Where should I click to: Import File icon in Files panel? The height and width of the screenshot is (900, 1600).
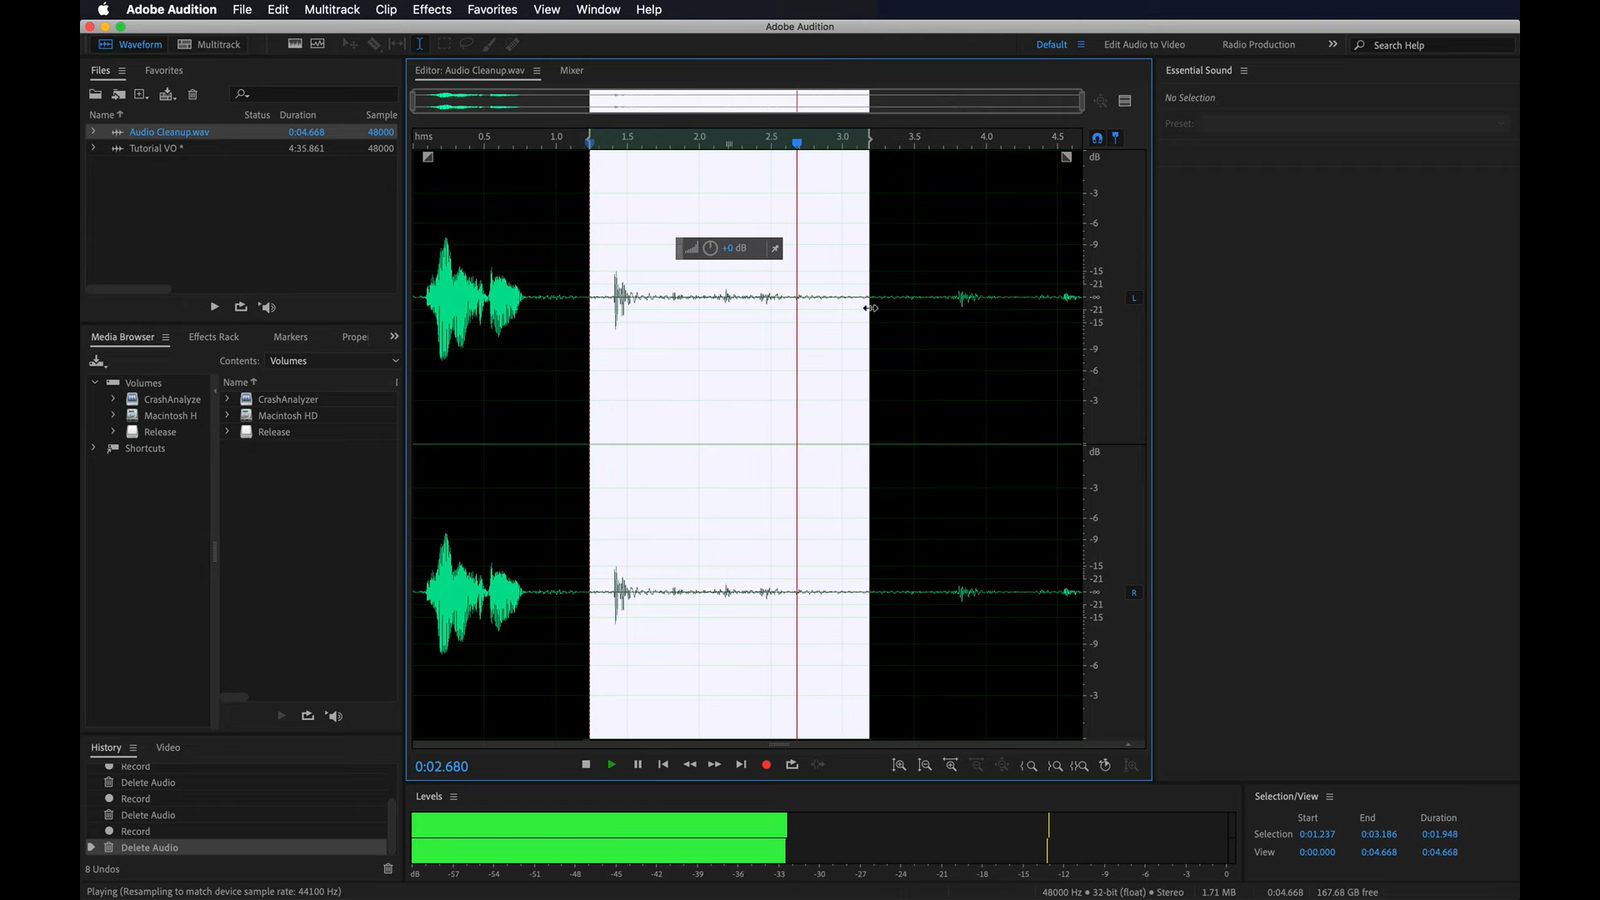point(118,94)
